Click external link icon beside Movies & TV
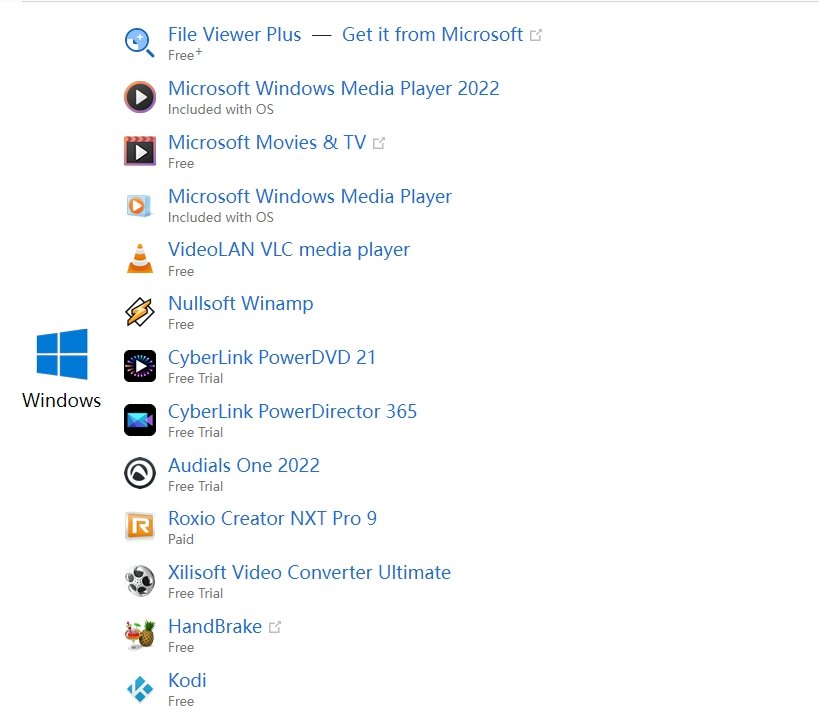Image resolution: width=819 pixels, height=714 pixels. (x=379, y=143)
